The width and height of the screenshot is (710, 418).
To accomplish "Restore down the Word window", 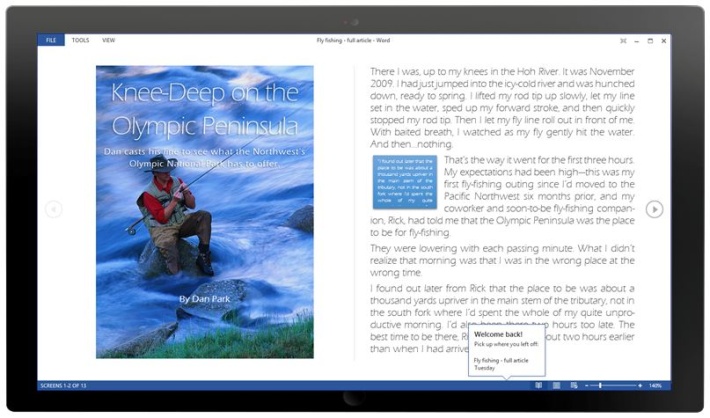I will pos(650,40).
